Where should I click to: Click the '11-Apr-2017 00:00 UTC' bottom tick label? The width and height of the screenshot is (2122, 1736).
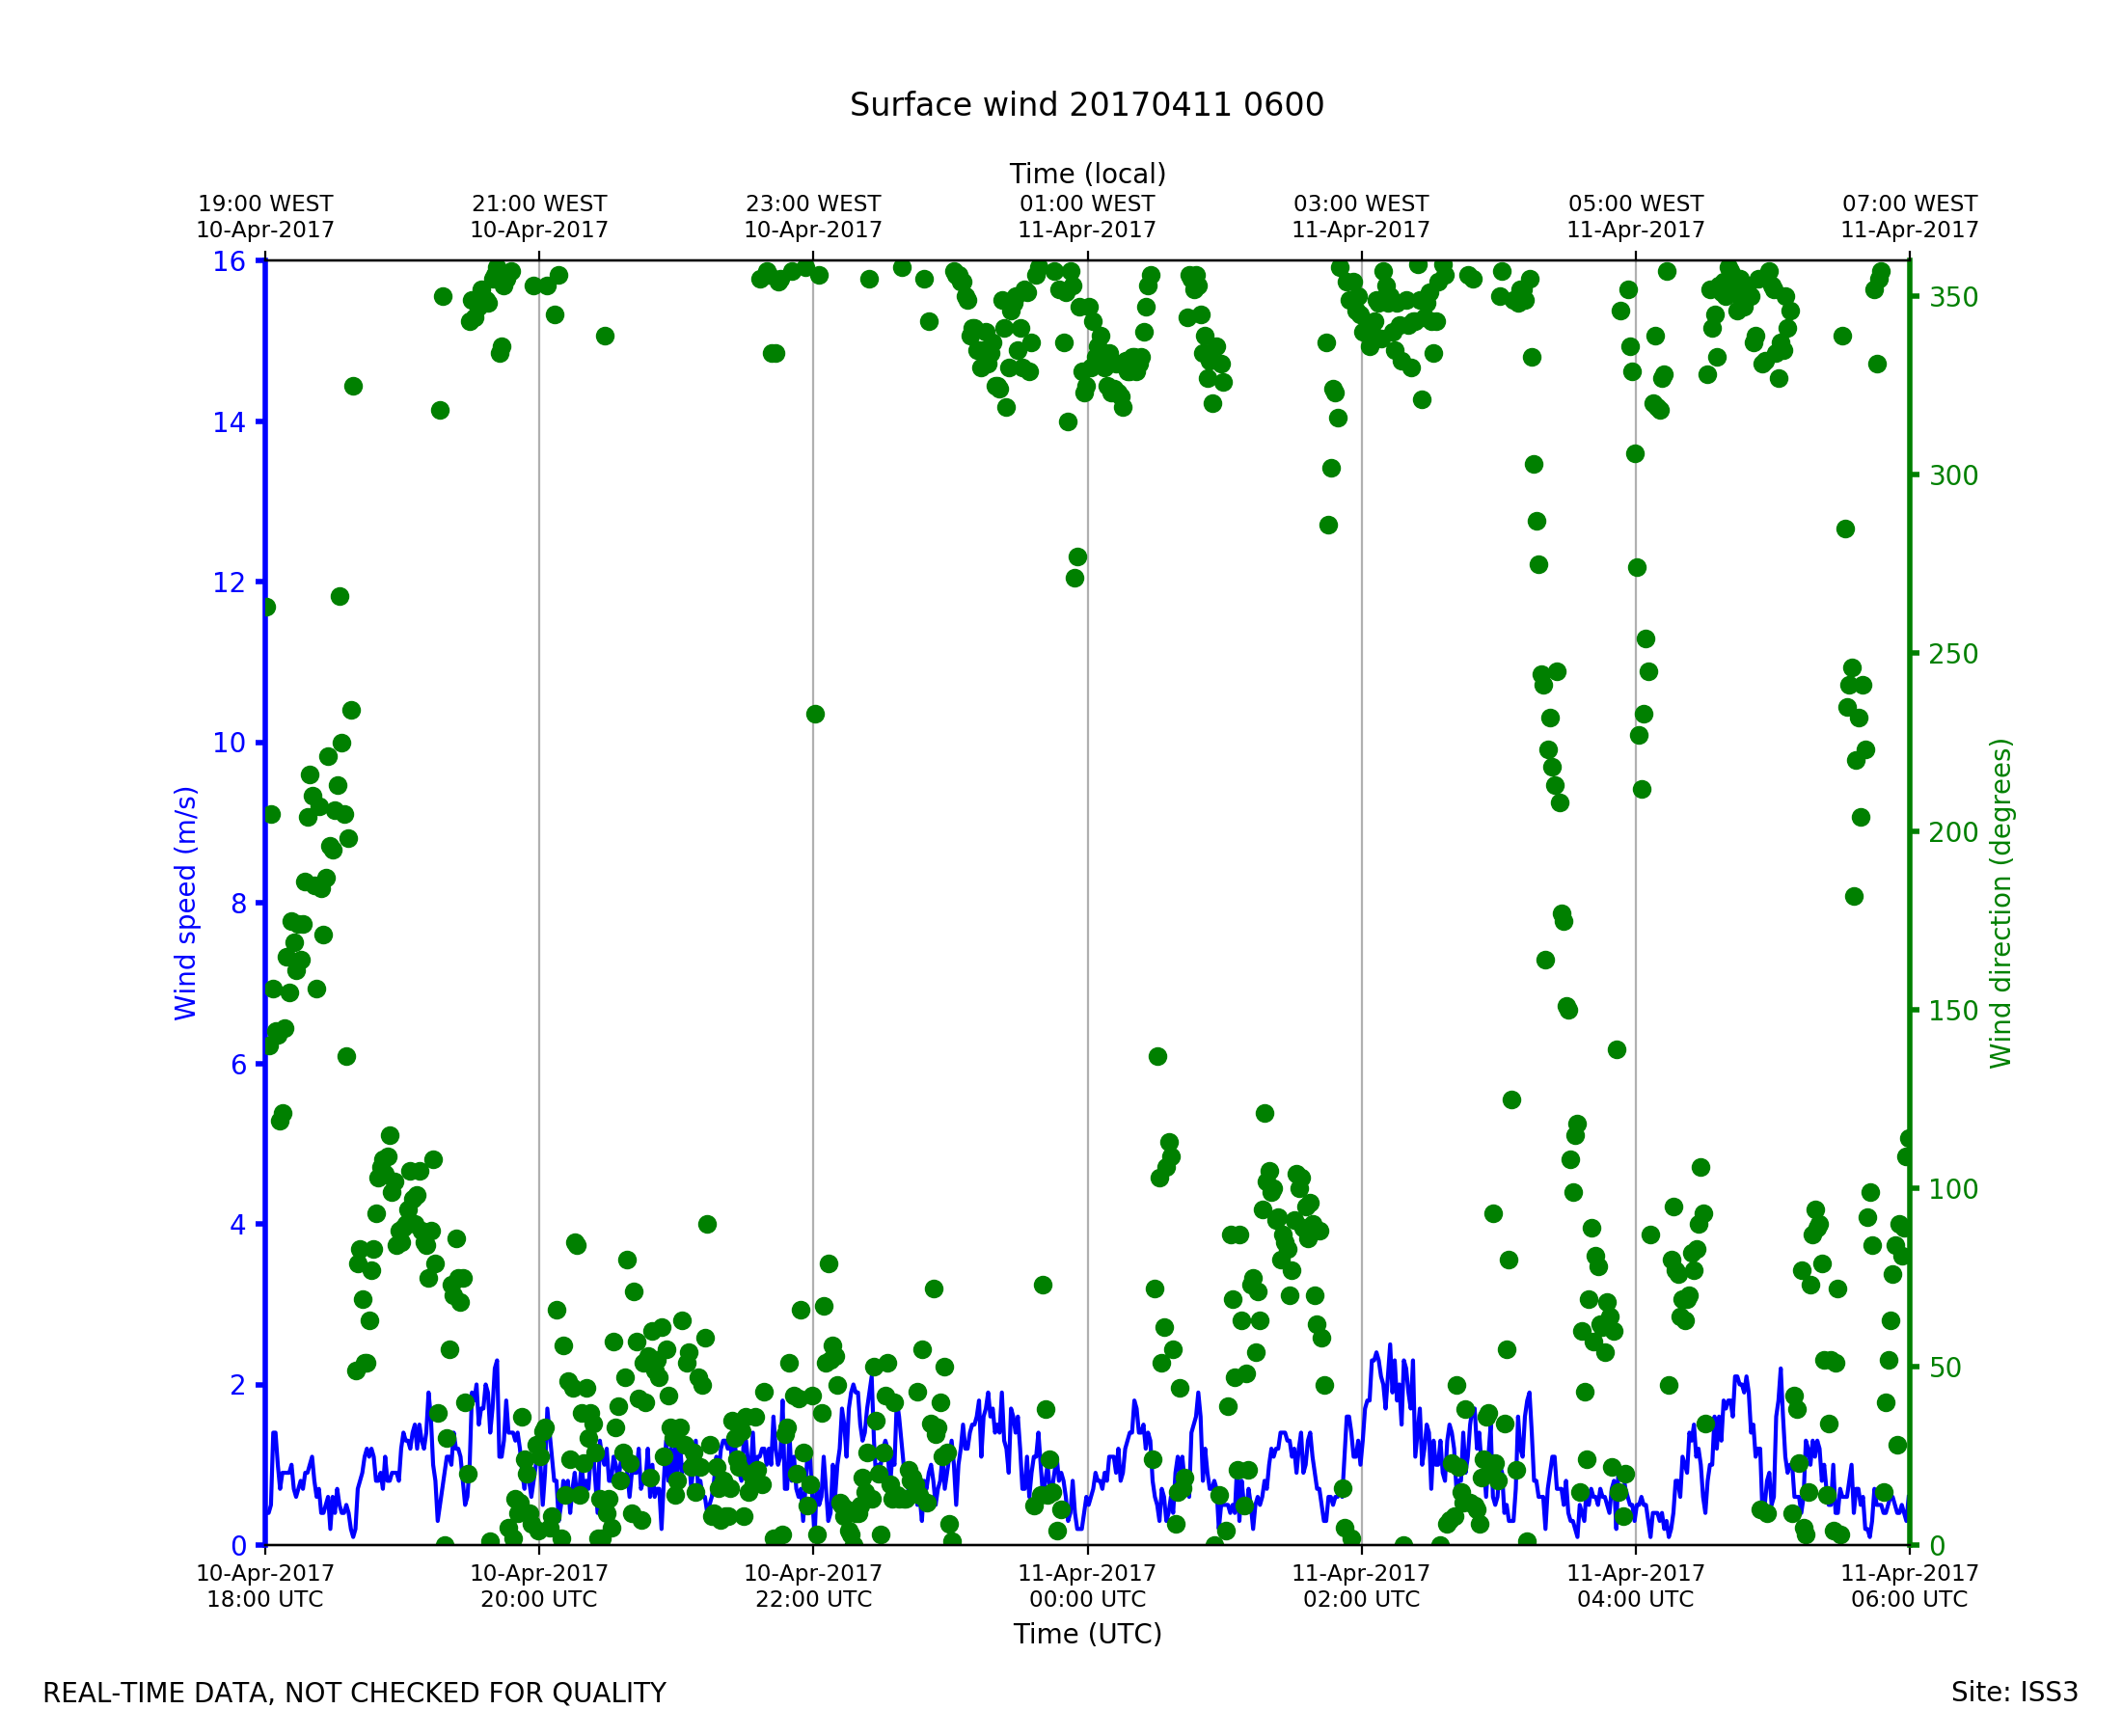point(1087,1586)
